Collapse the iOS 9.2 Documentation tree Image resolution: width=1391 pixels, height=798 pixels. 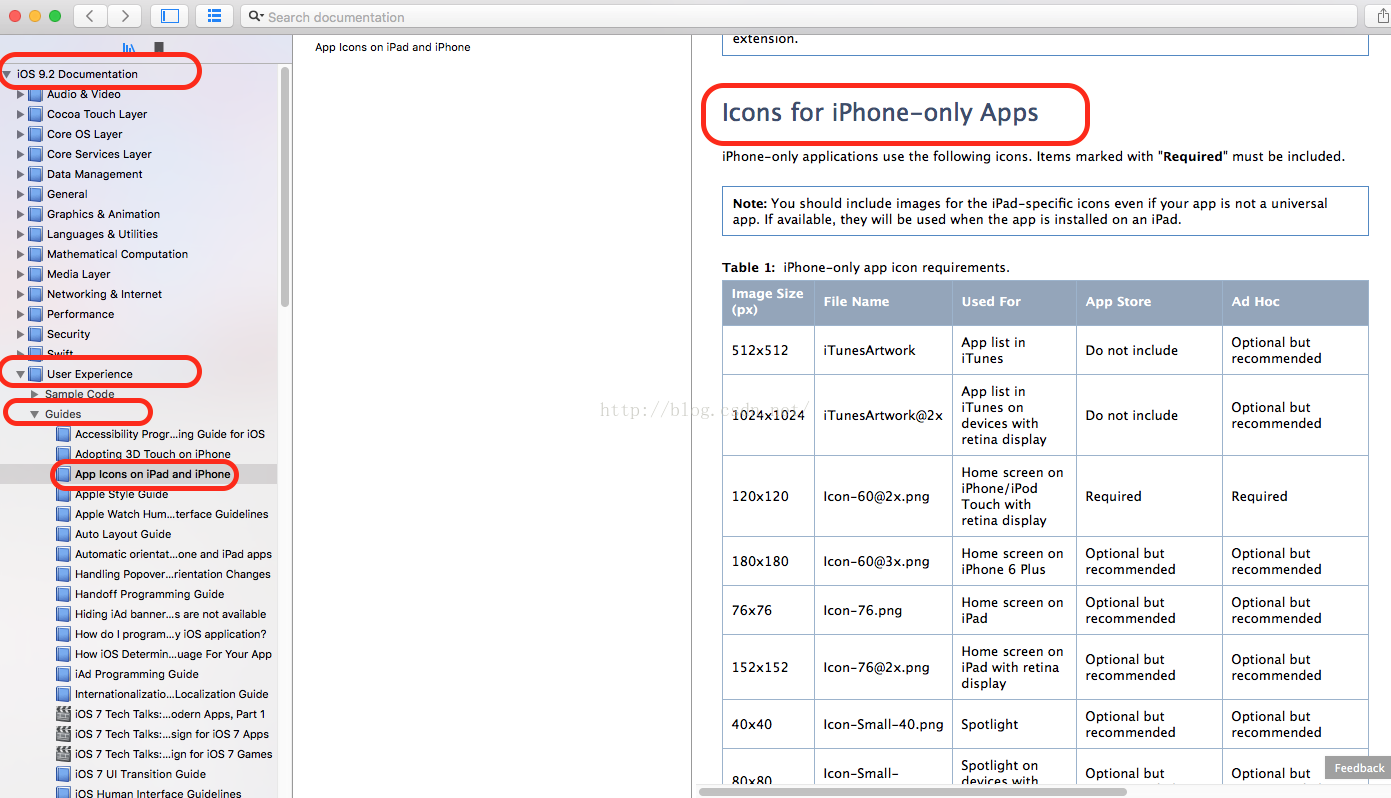point(8,74)
